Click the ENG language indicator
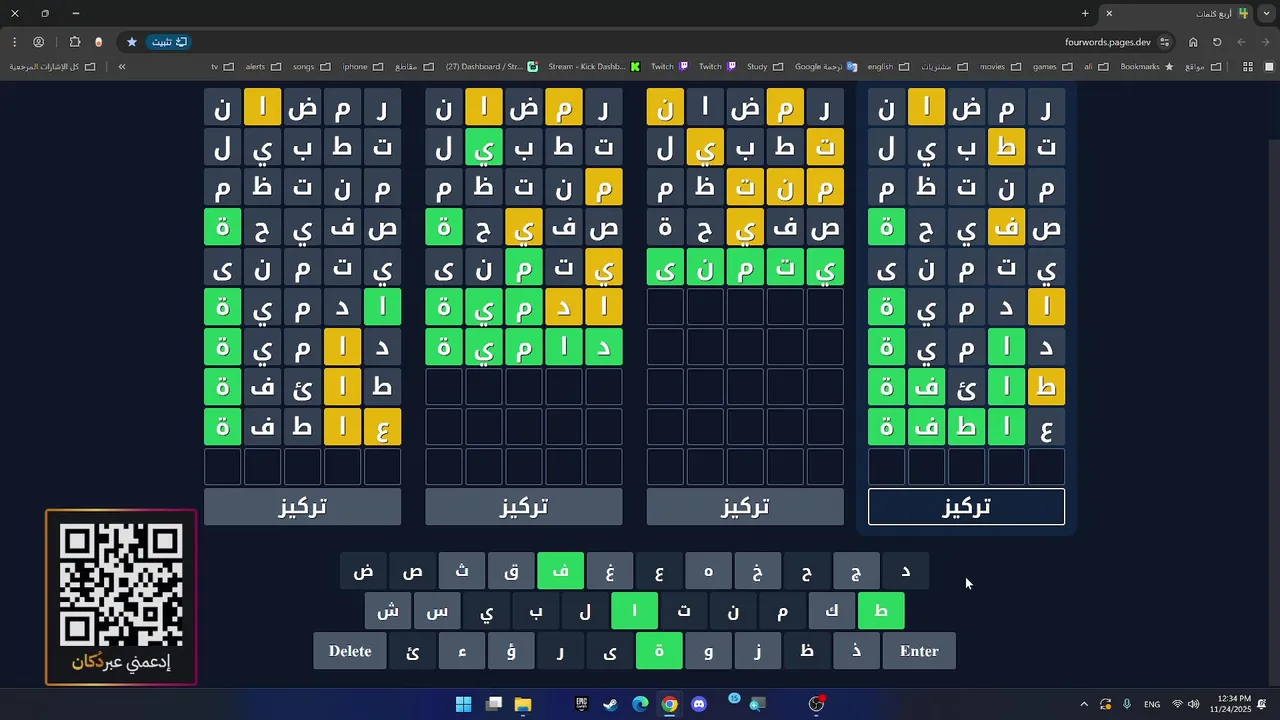 [1152, 704]
